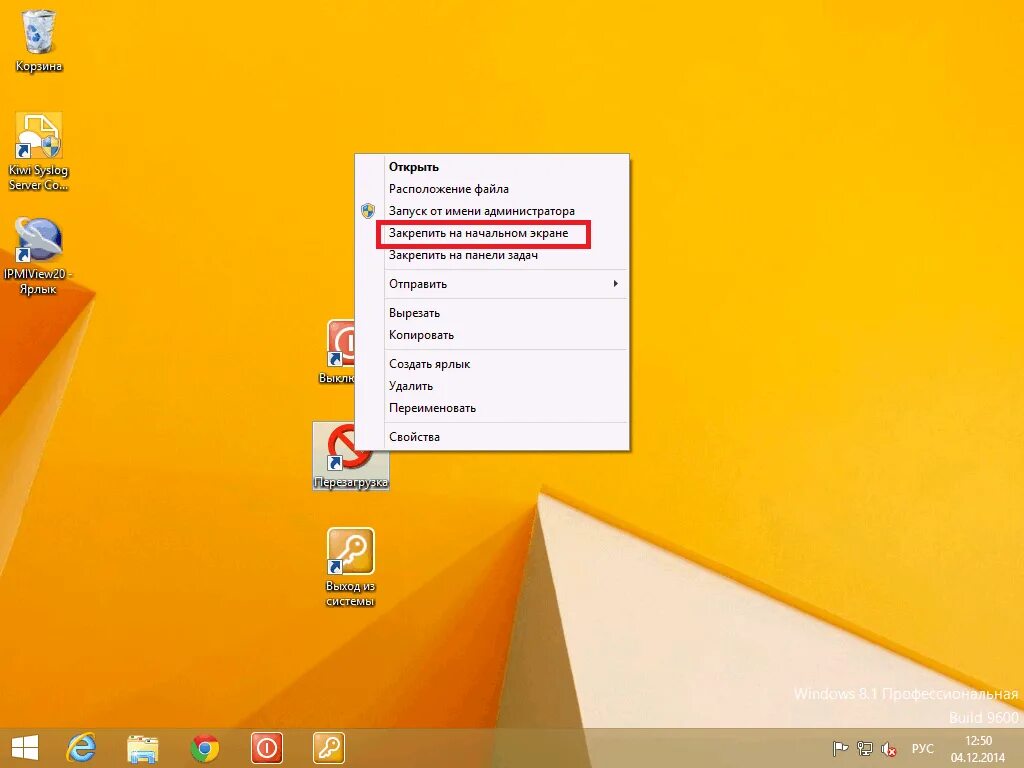
Task: Click the muted volume tray icon
Action: (x=889, y=748)
